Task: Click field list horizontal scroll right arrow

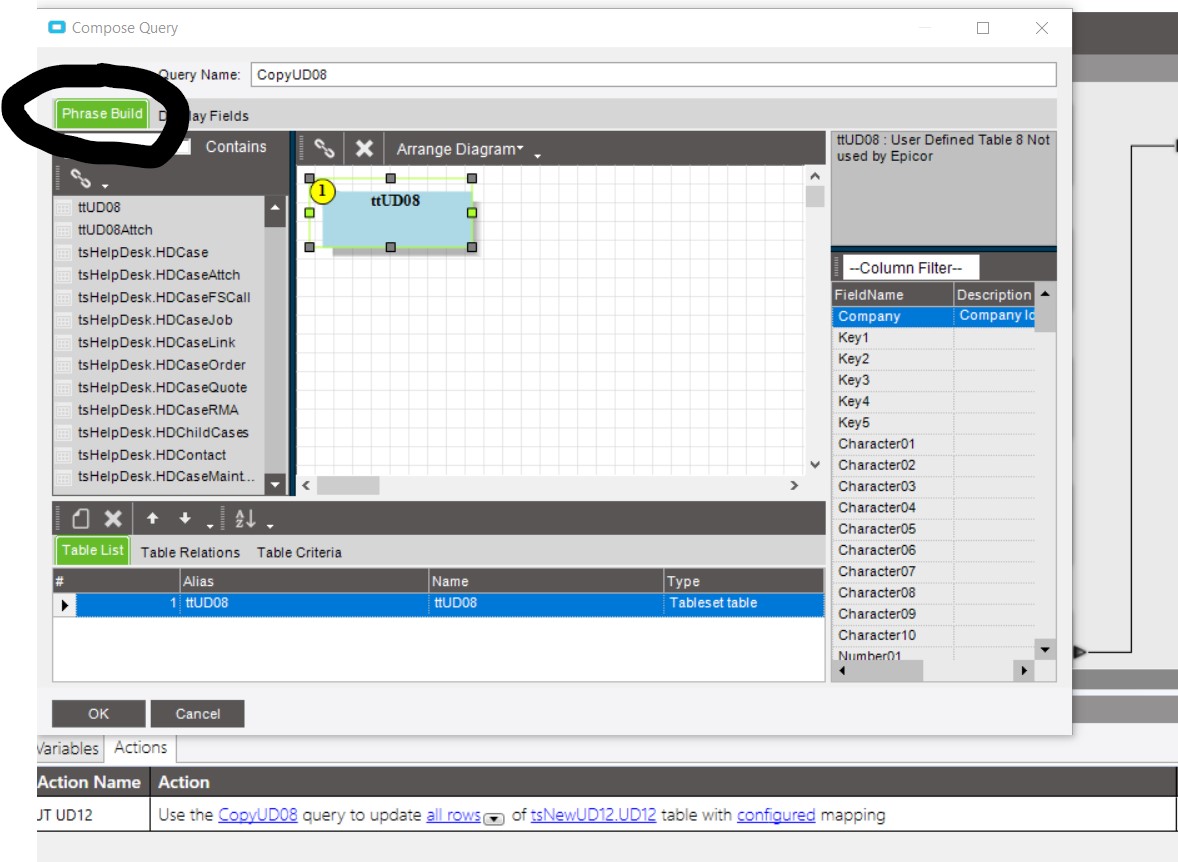Action: (x=1023, y=670)
